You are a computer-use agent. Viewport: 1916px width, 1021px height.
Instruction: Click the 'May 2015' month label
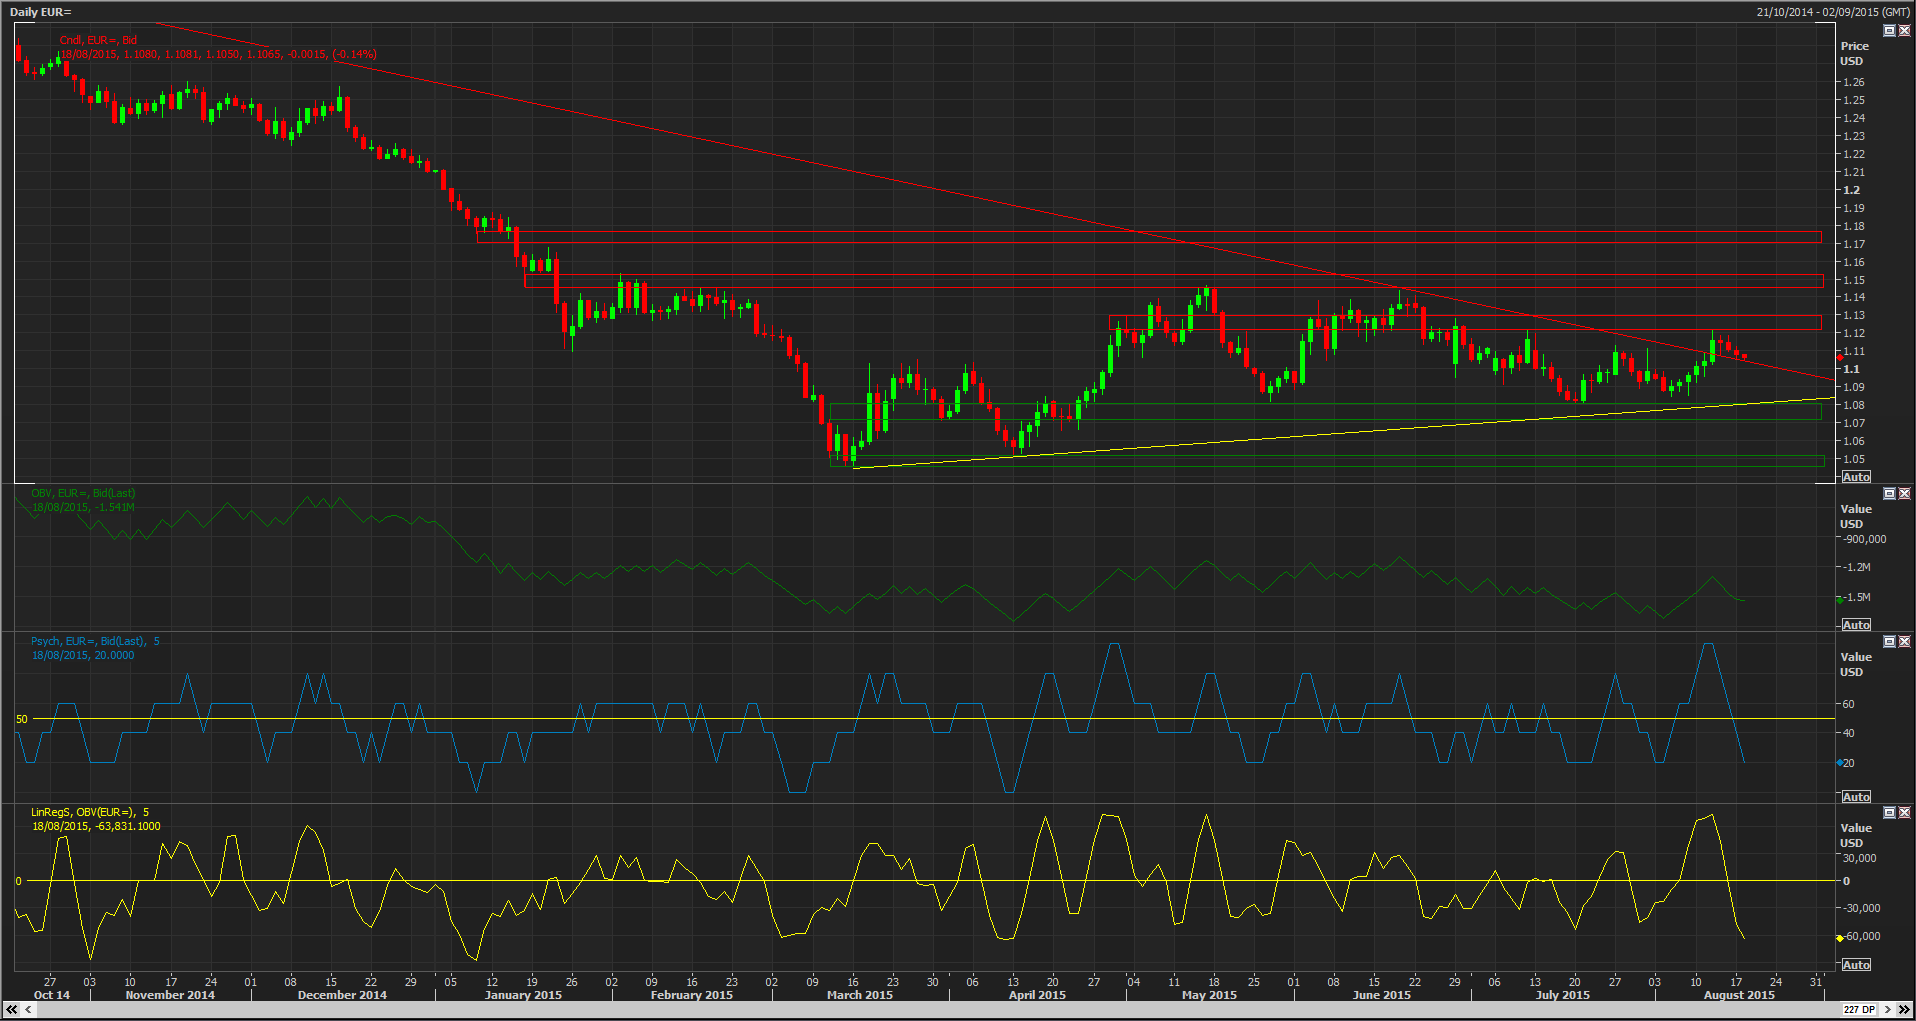tap(1209, 995)
